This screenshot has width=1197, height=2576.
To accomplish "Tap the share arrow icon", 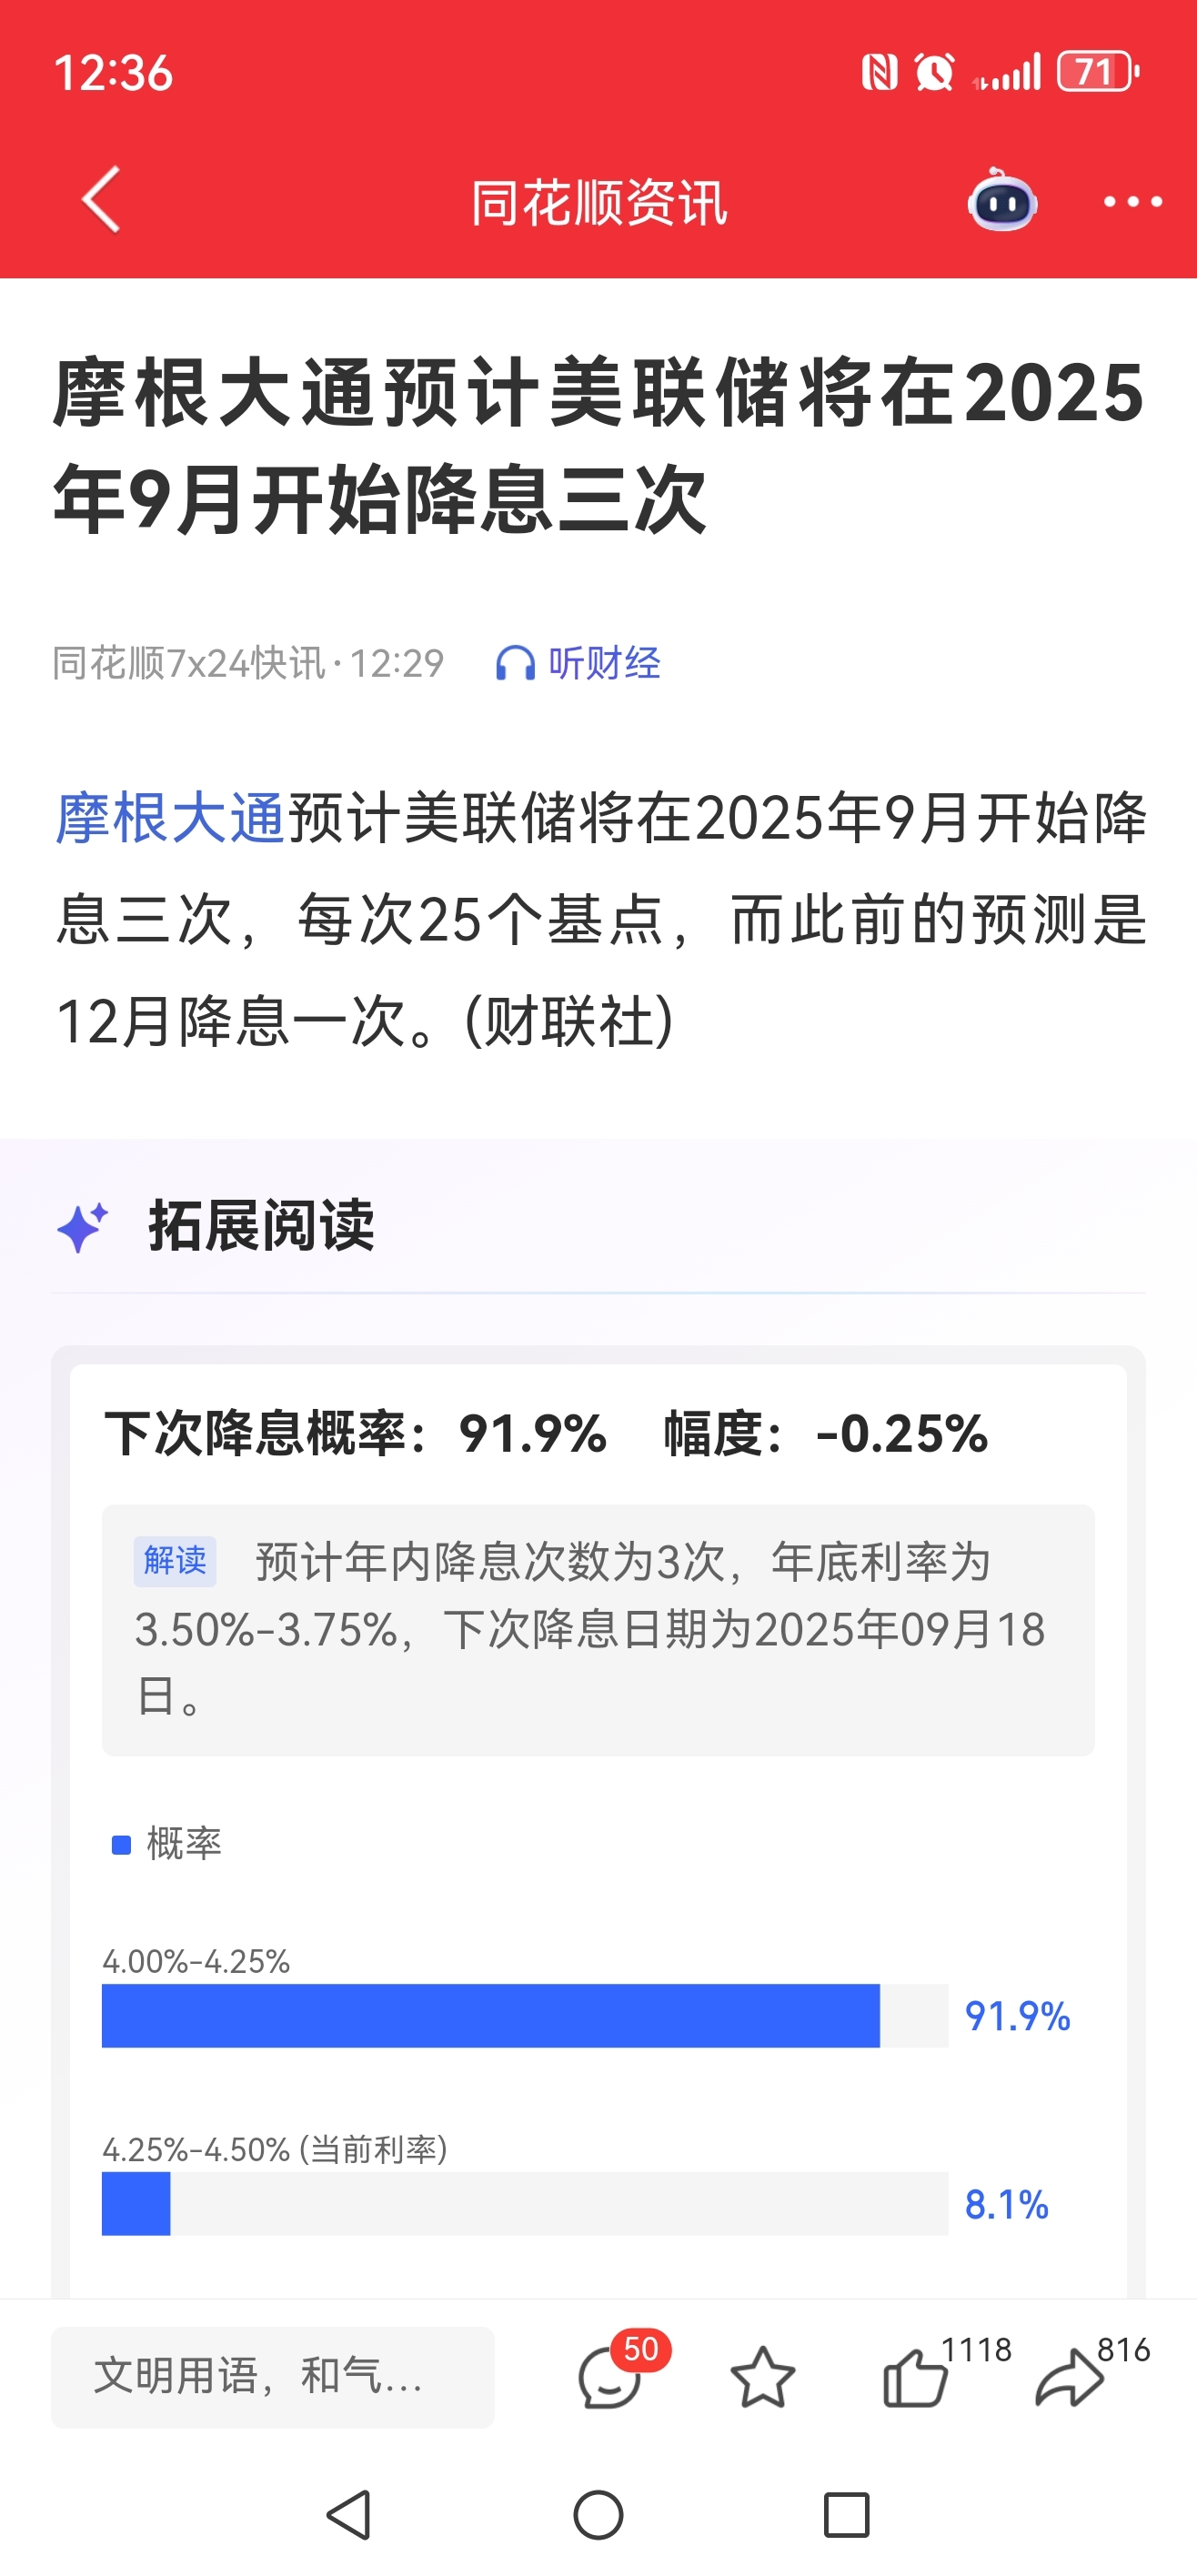I will [1069, 2377].
